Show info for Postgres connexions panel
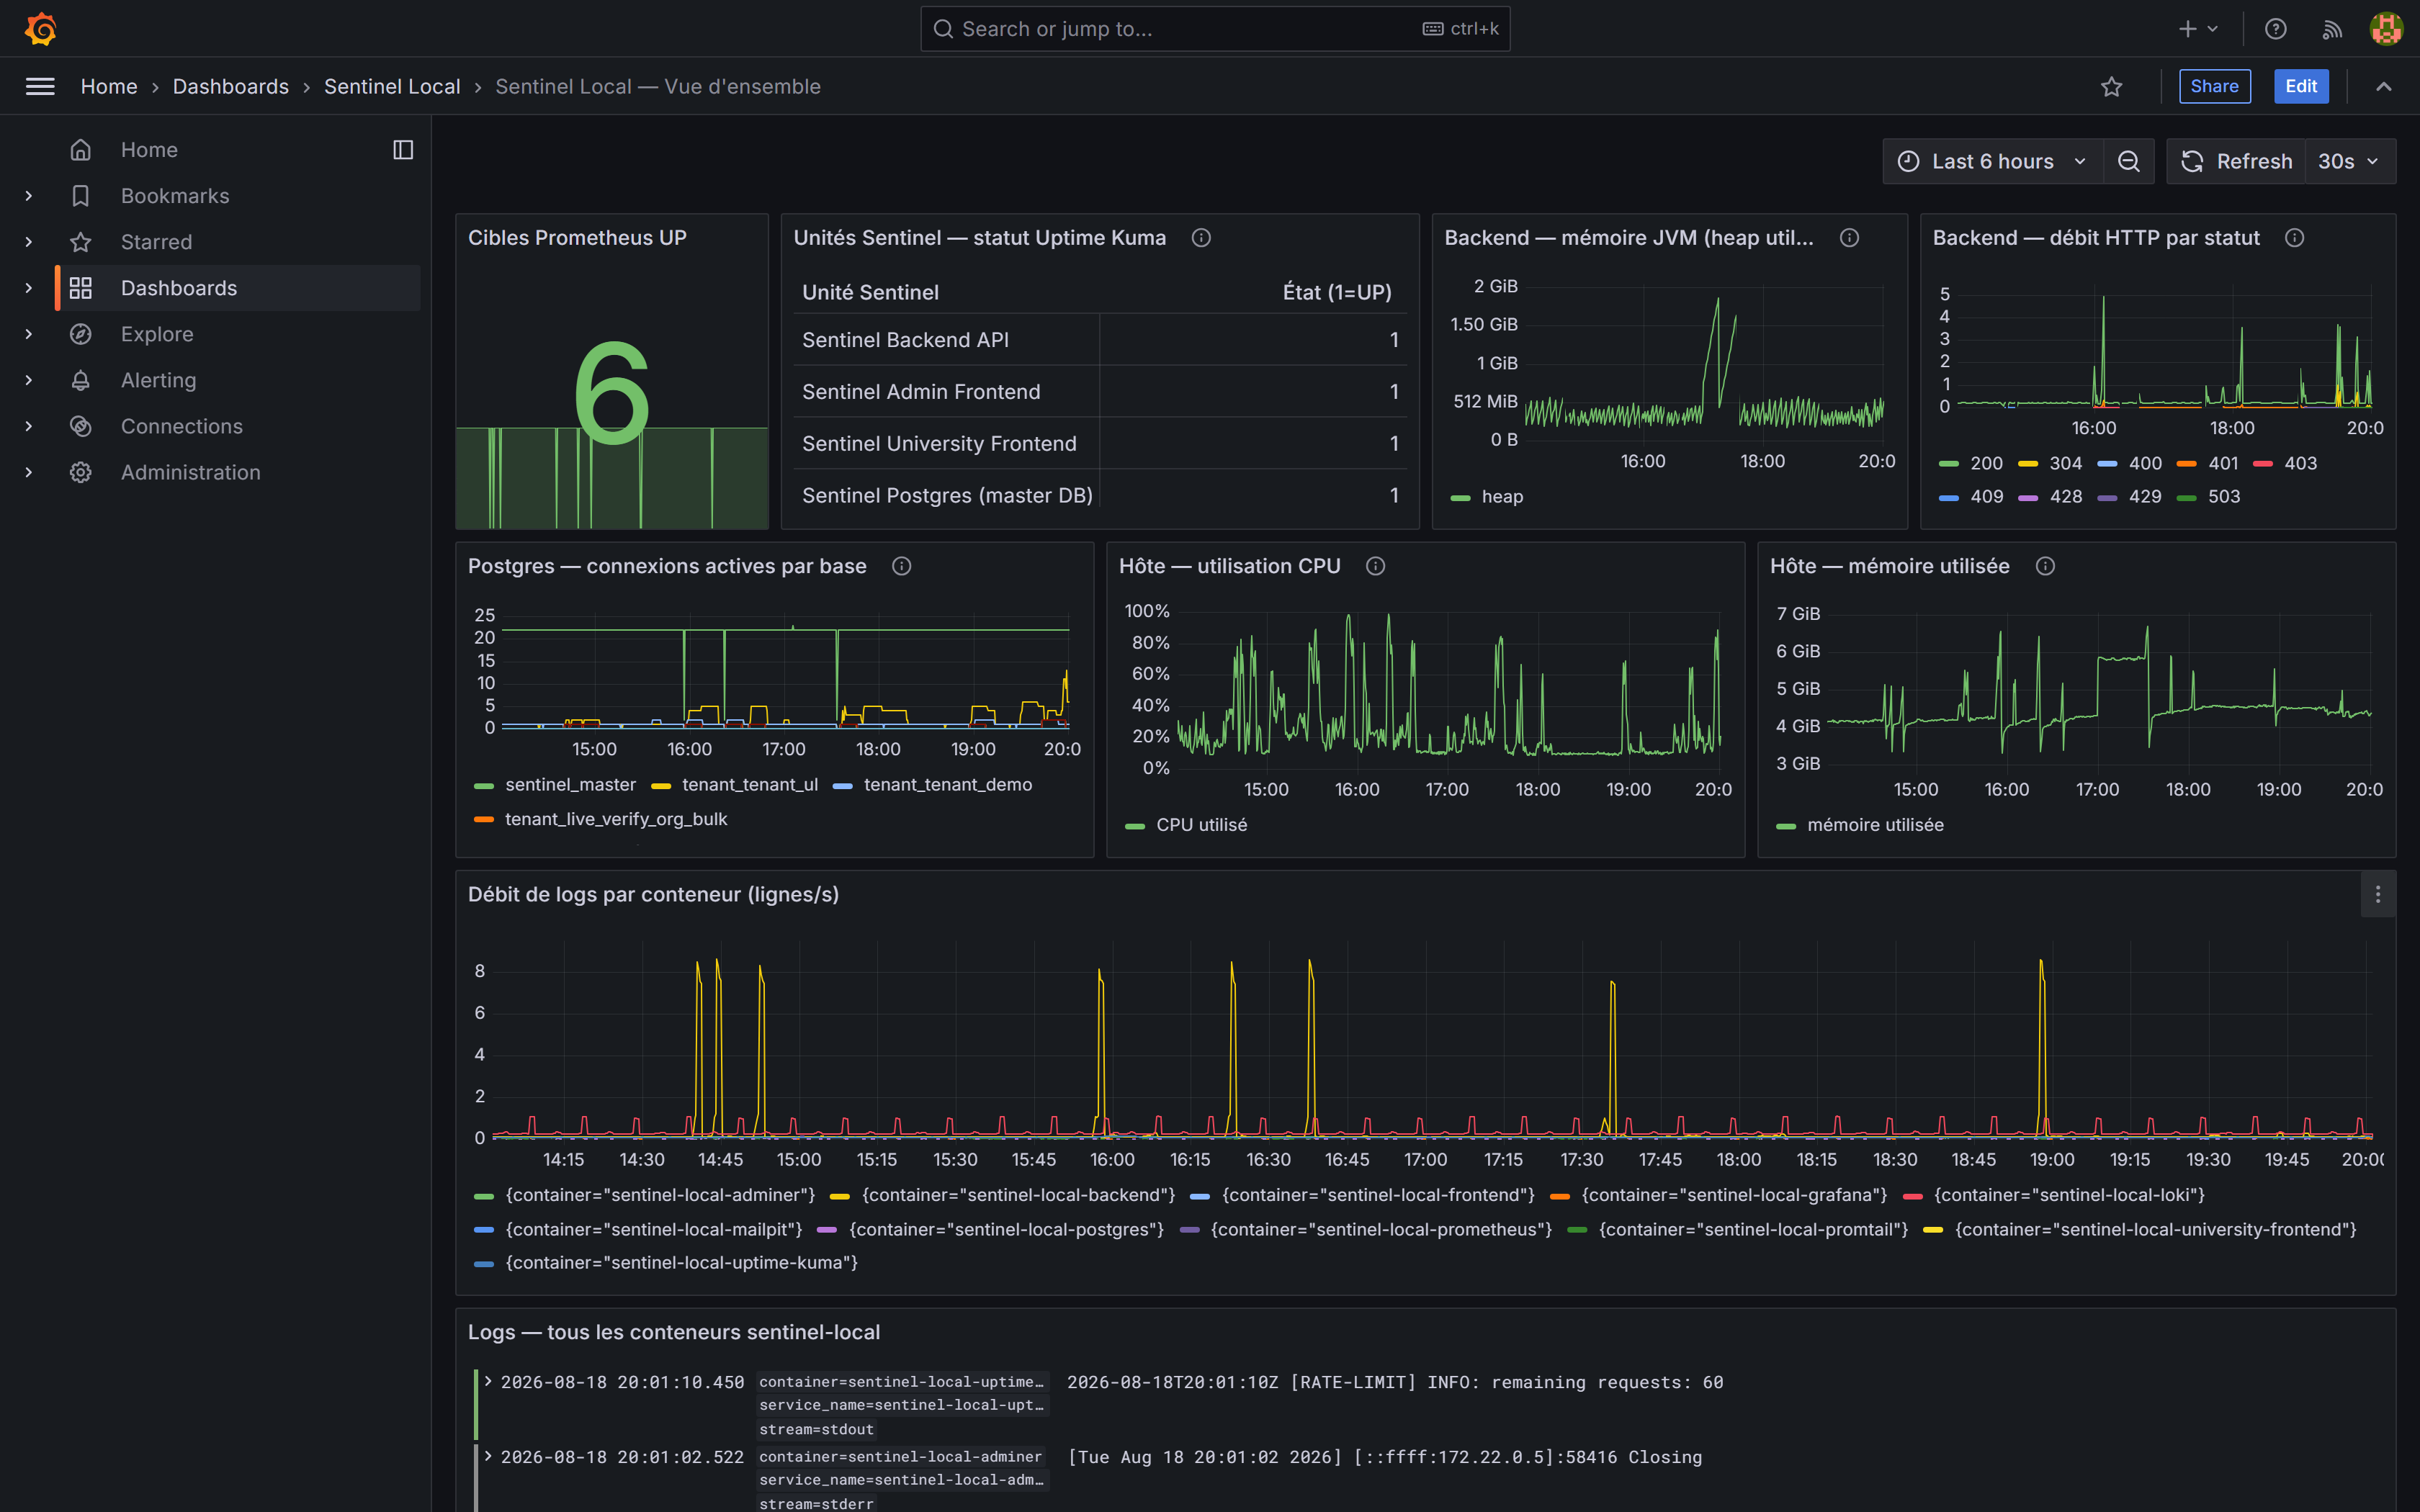The height and width of the screenshot is (1512, 2420). tap(902, 566)
